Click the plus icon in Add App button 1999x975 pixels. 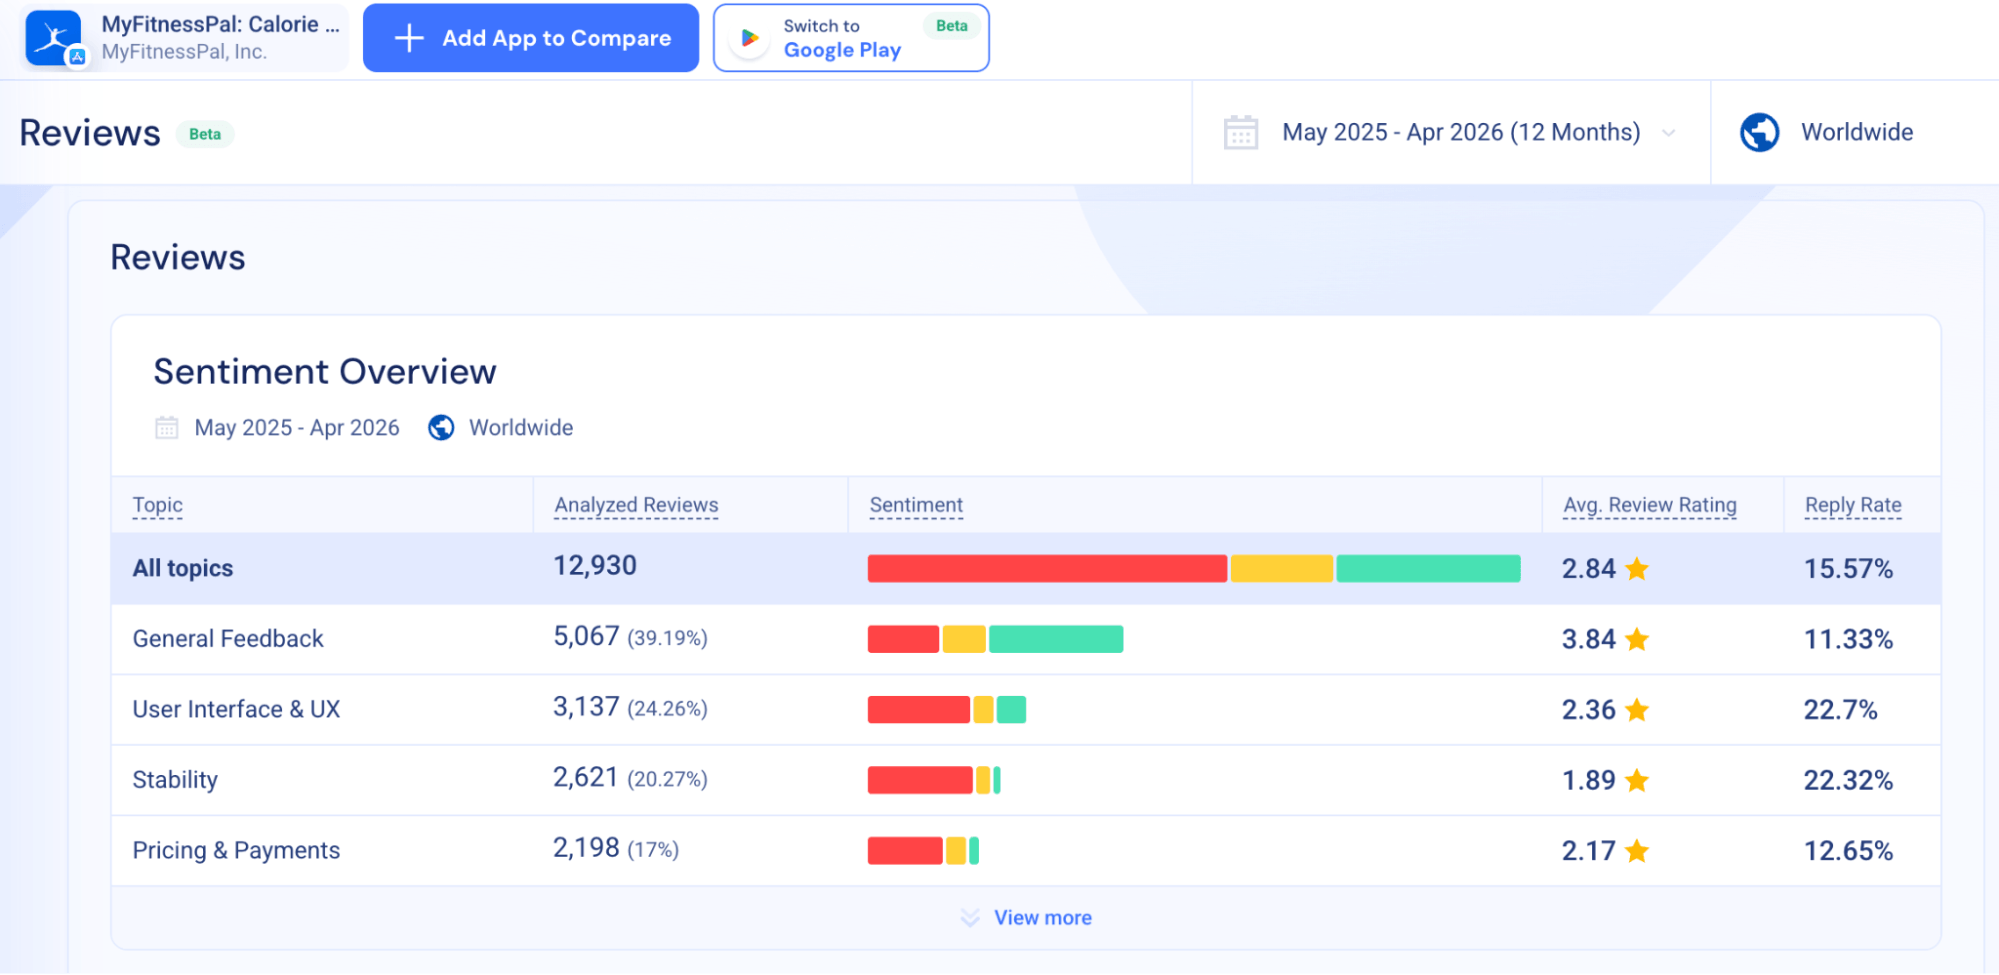(409, 38)
